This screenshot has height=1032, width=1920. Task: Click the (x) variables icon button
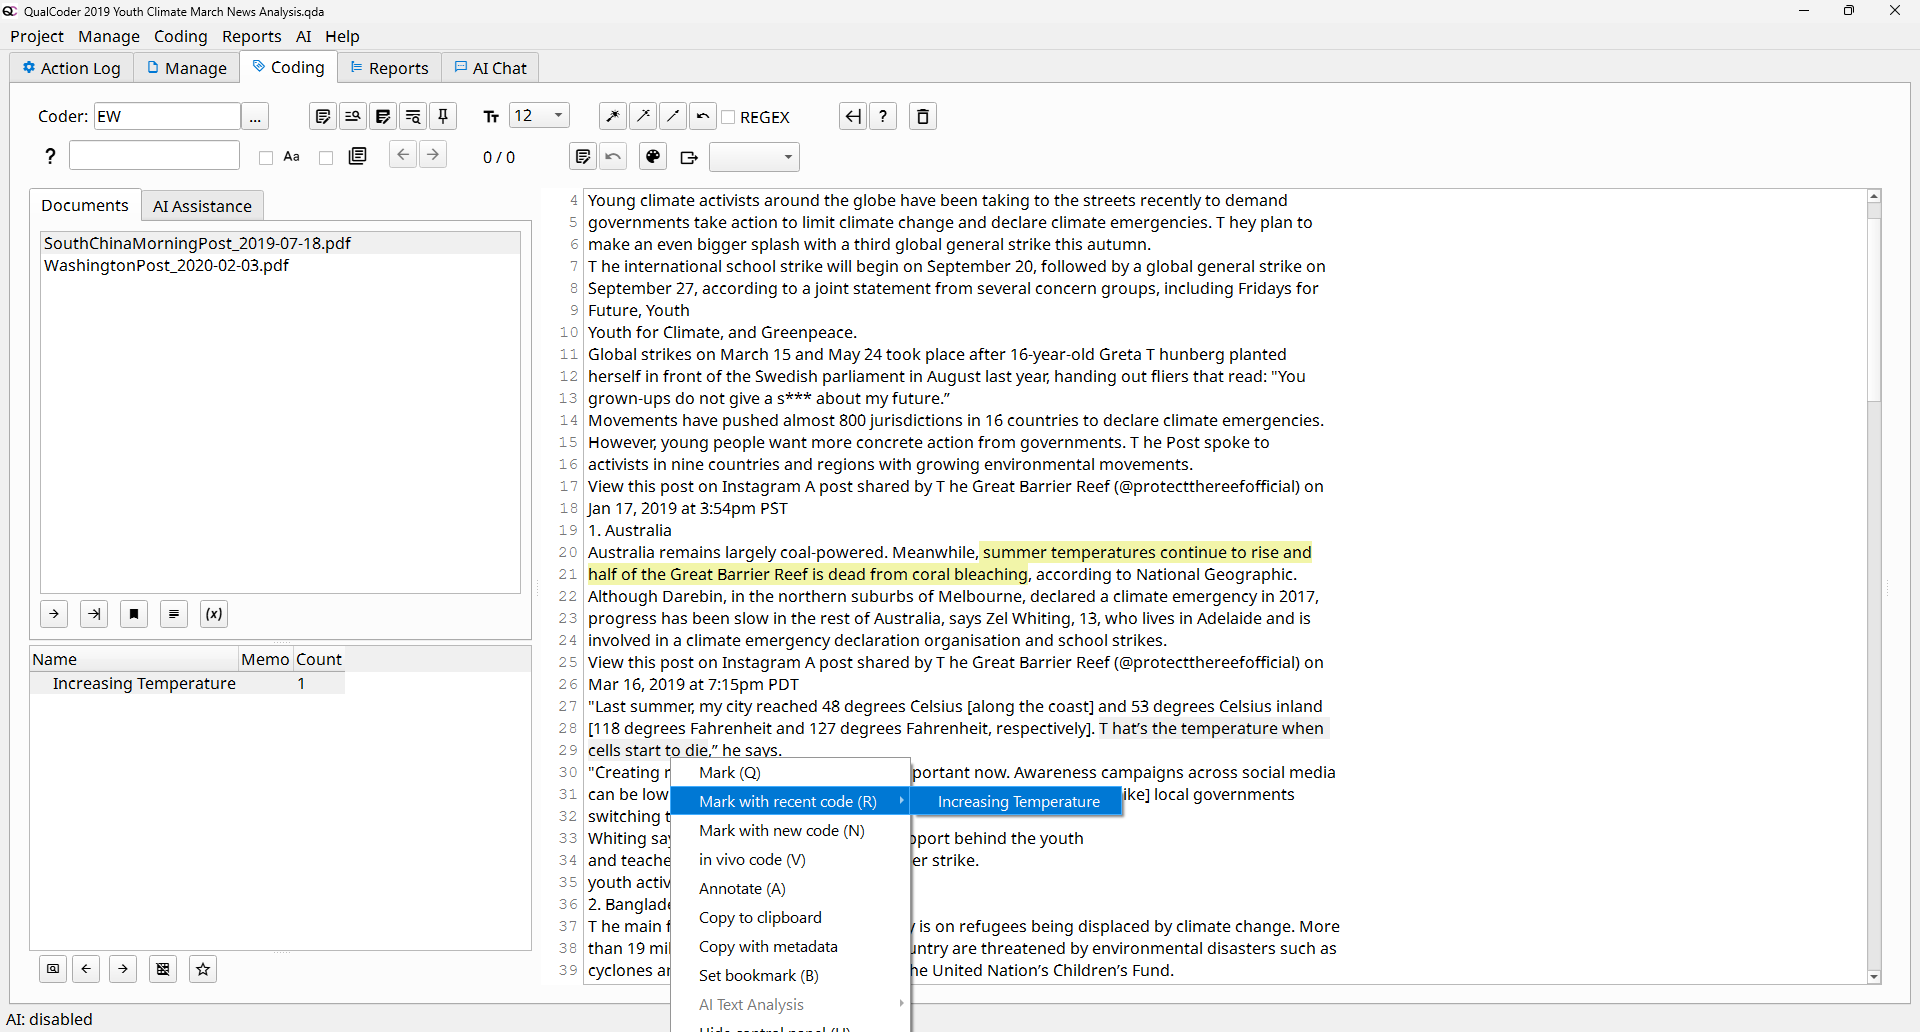point(214,614)
